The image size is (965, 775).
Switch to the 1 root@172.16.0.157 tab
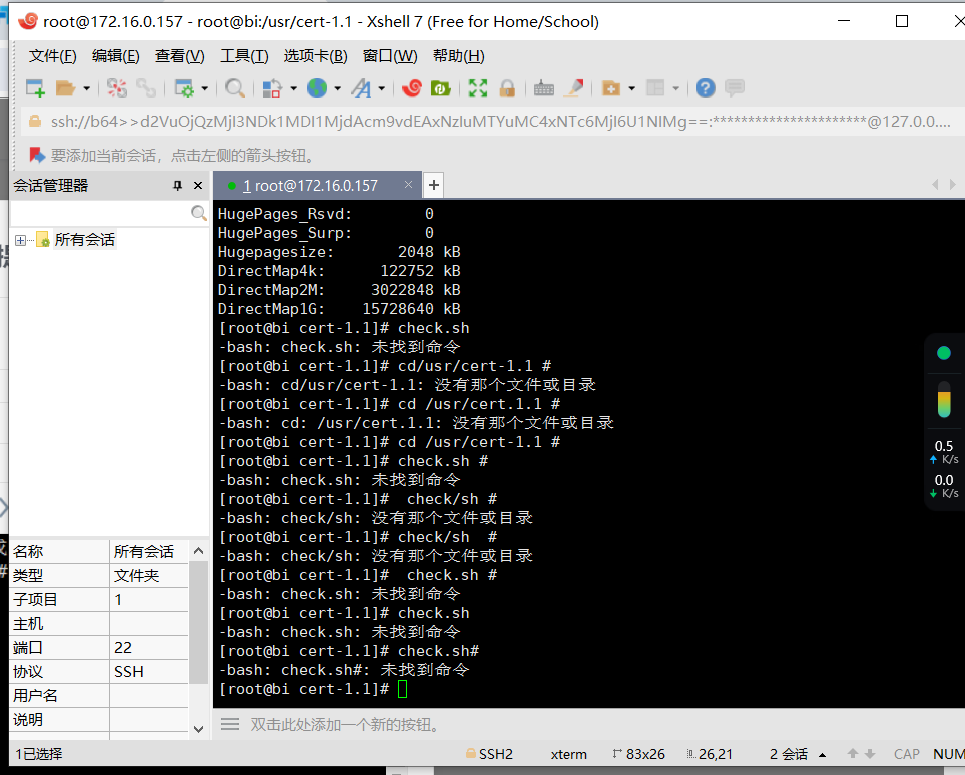click(x=310, y=185)
